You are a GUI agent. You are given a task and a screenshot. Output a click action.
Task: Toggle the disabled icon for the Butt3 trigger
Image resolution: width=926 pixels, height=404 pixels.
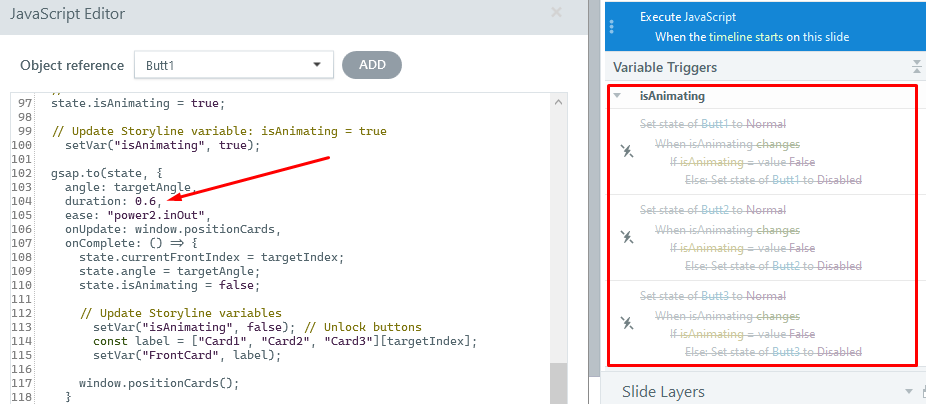coord(627,323)
